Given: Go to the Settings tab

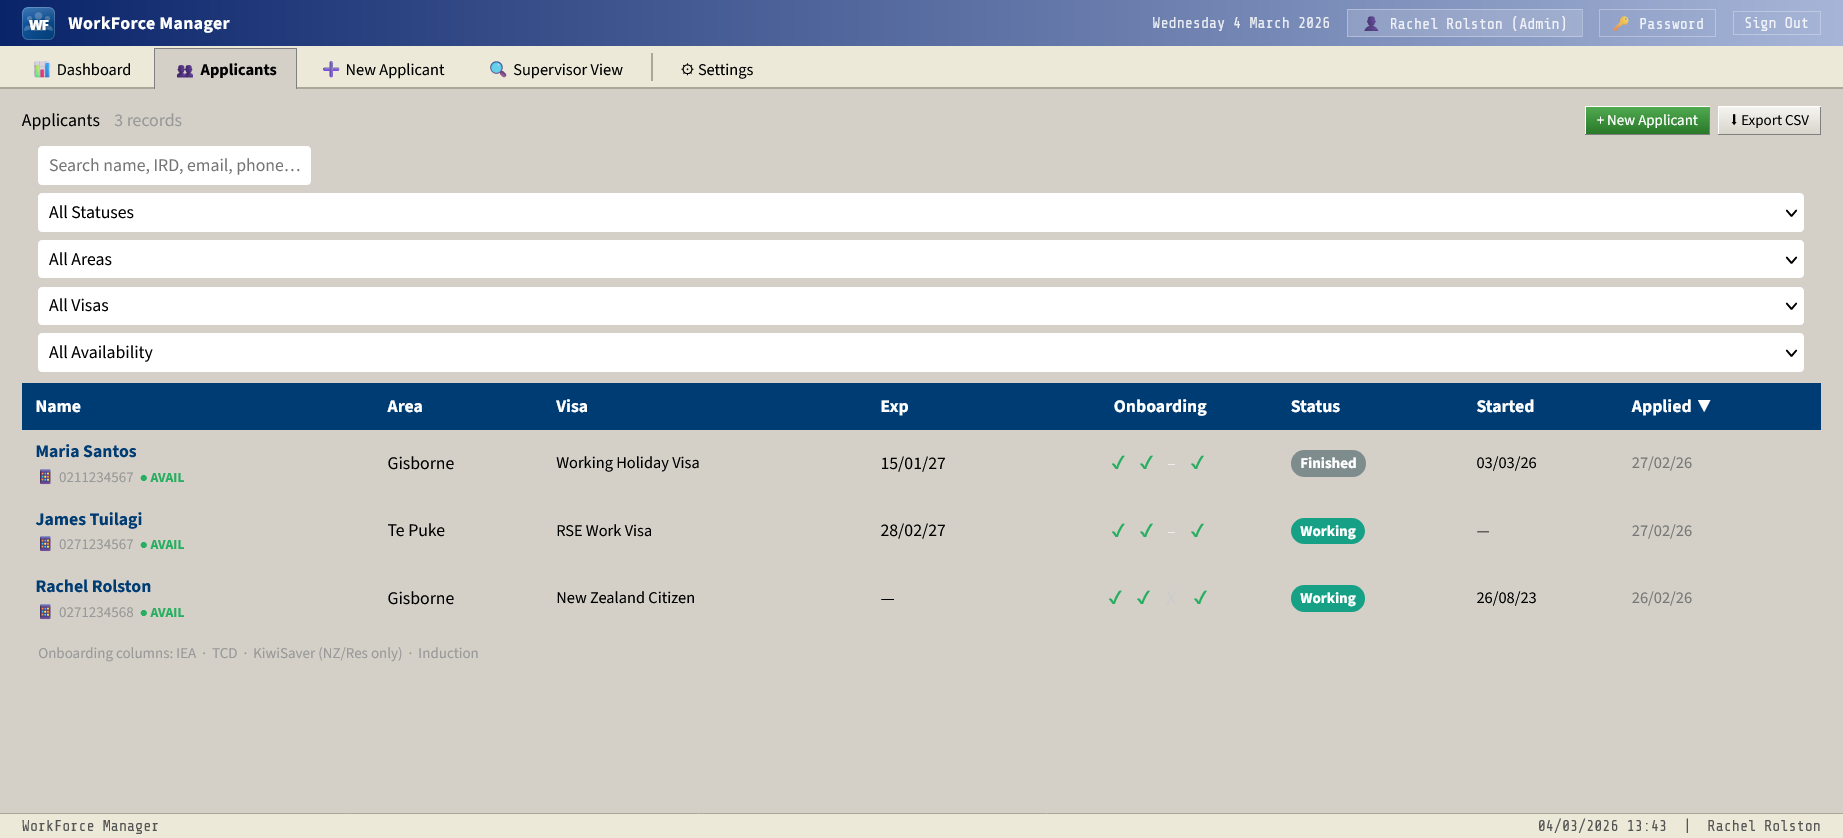Looking at the screenshot, I should (717, 69).
